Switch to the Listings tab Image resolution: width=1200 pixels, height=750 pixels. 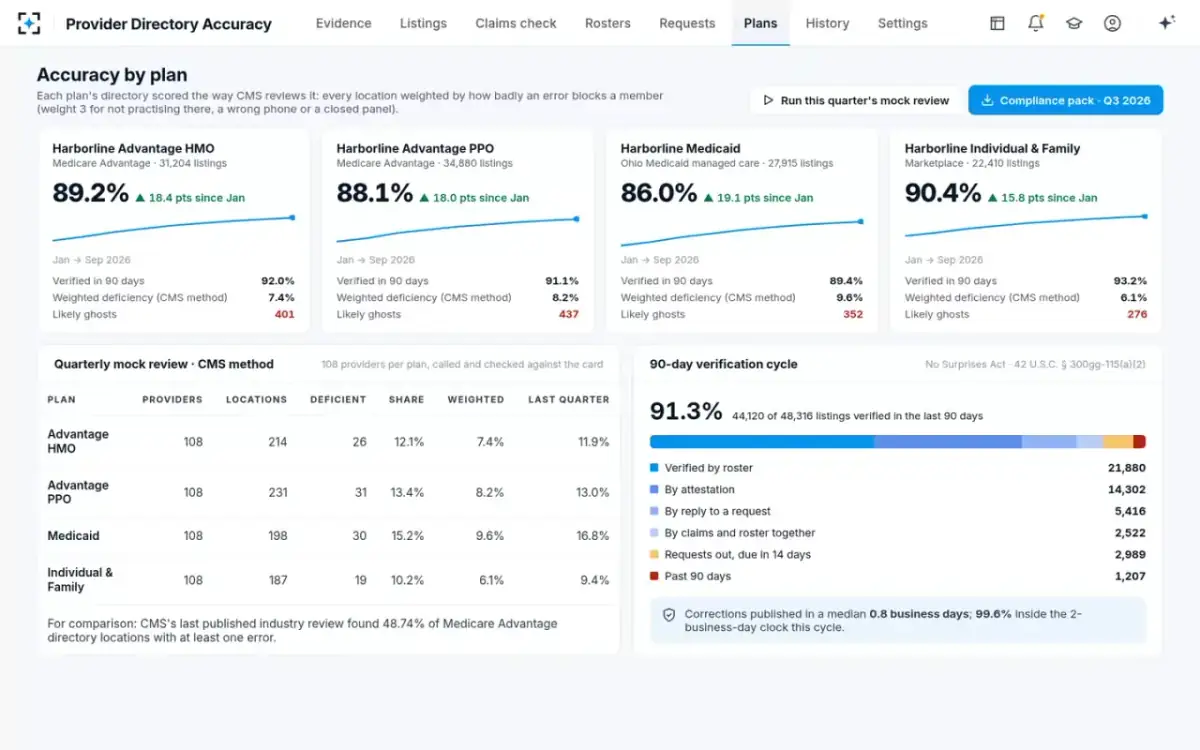pos(423,23)
